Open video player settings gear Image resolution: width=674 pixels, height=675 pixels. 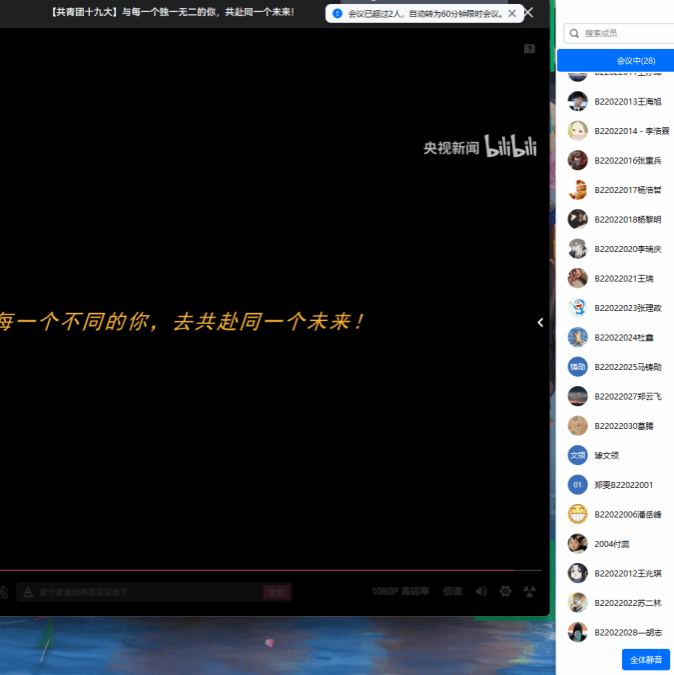(505, 592)
